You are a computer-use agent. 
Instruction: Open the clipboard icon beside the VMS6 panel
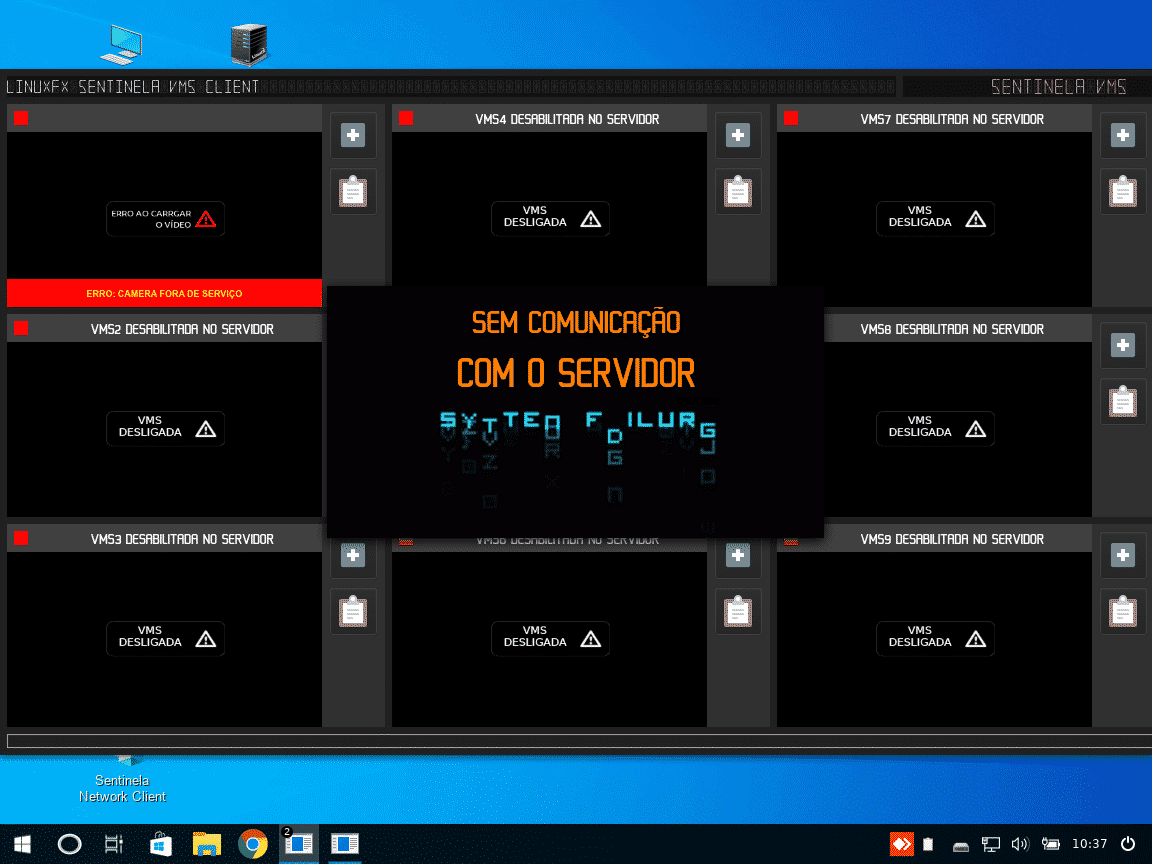(738, 610)
